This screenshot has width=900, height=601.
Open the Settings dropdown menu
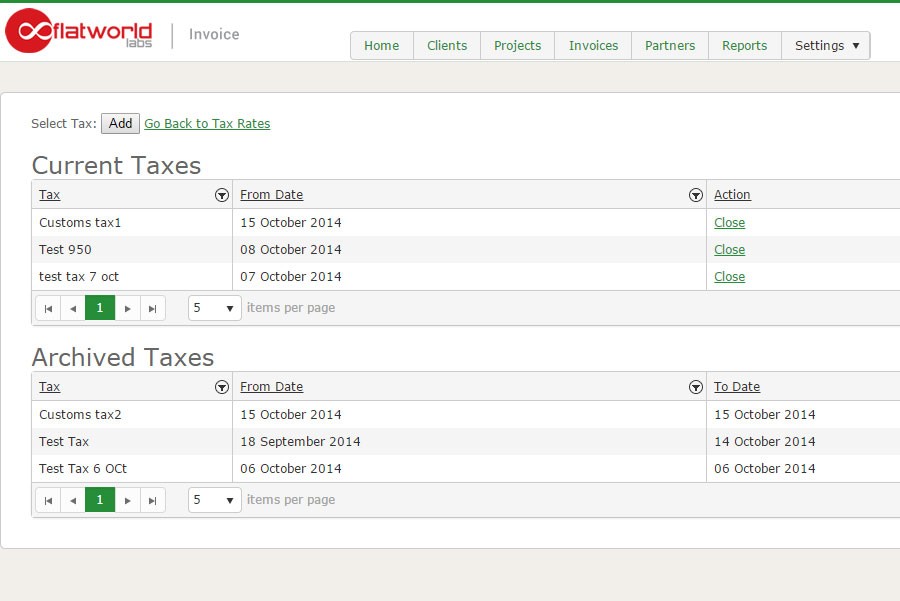click(x=826, y=45)
